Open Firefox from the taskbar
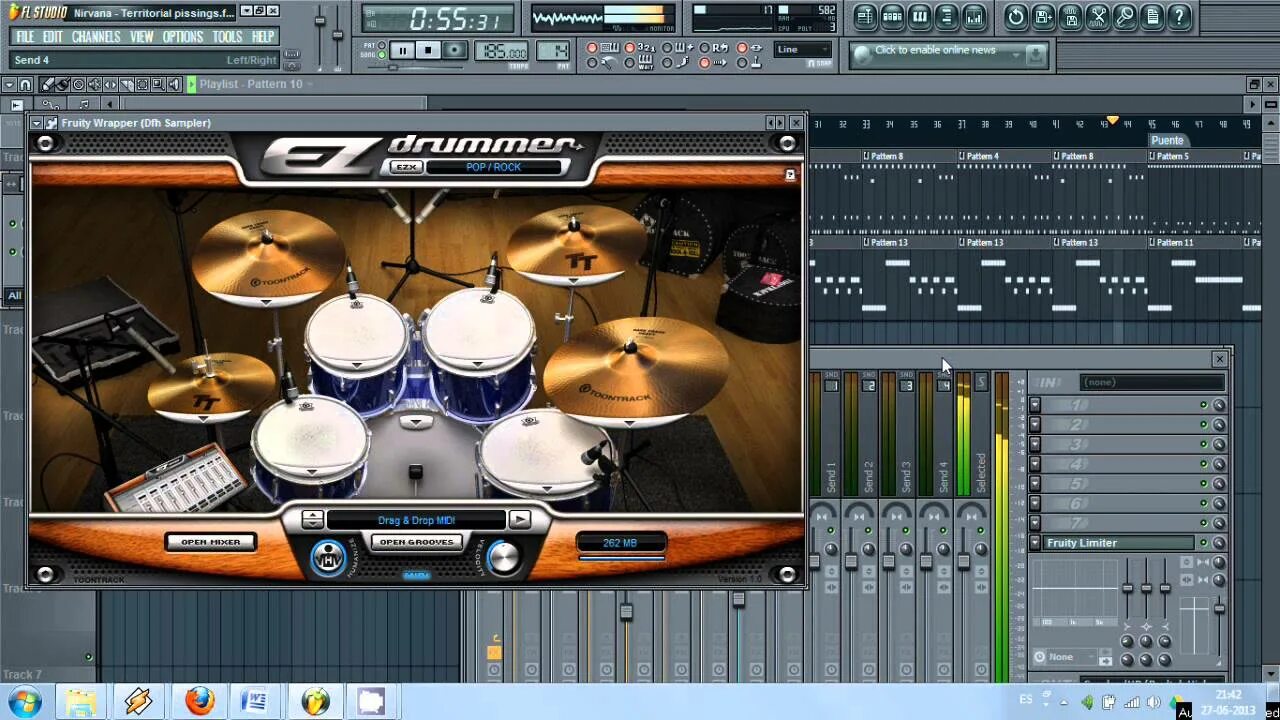The height and width of the screenshot is (720, 1280). 199,701
